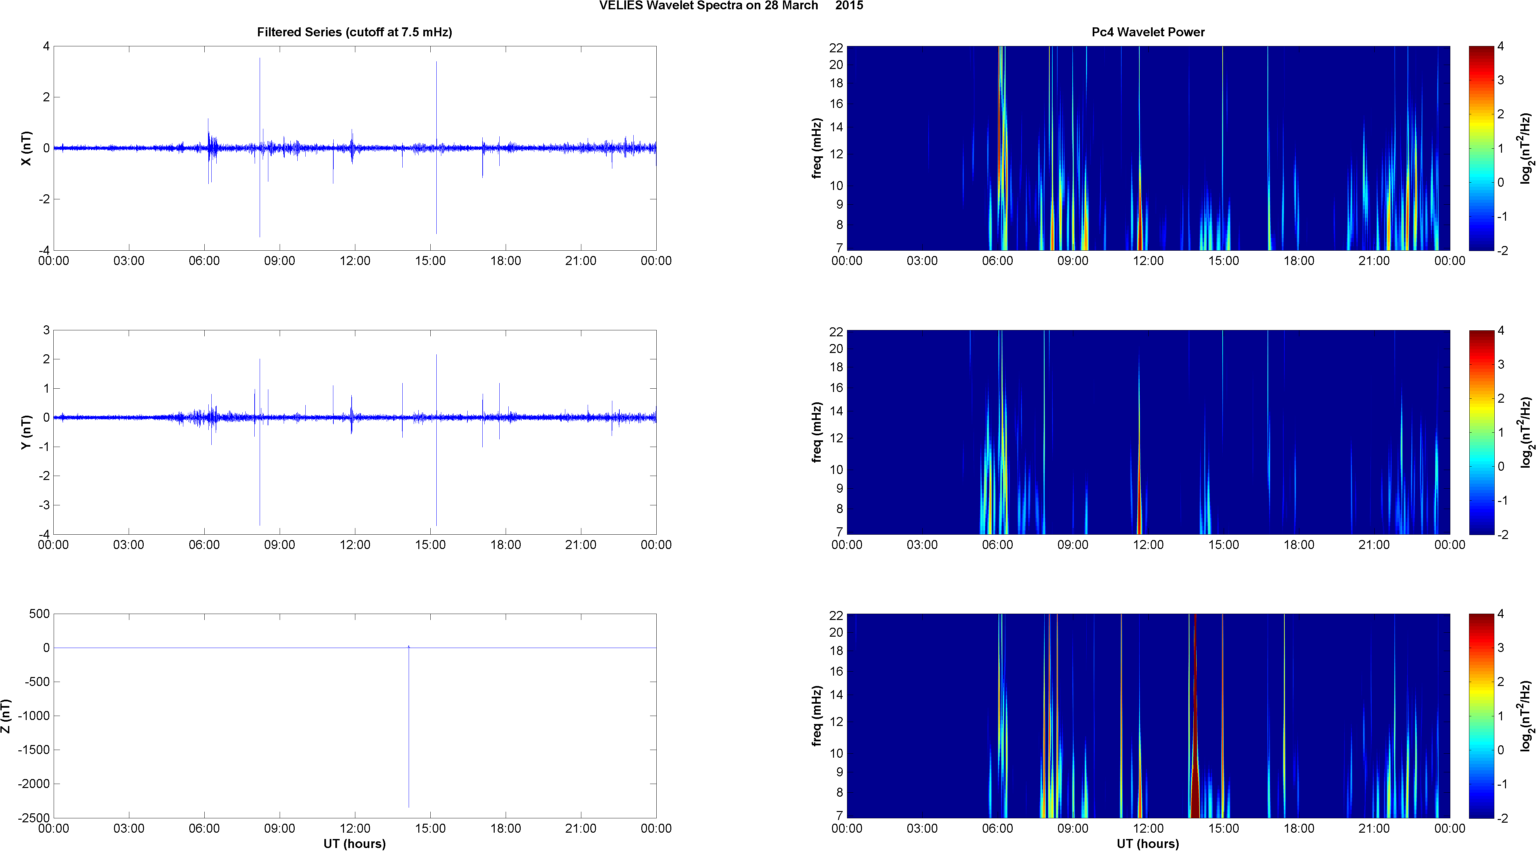Click 'freq (mHz)' label of the top spectrogram
This screenshot has height=851, width=1536.
coord(817,148)
